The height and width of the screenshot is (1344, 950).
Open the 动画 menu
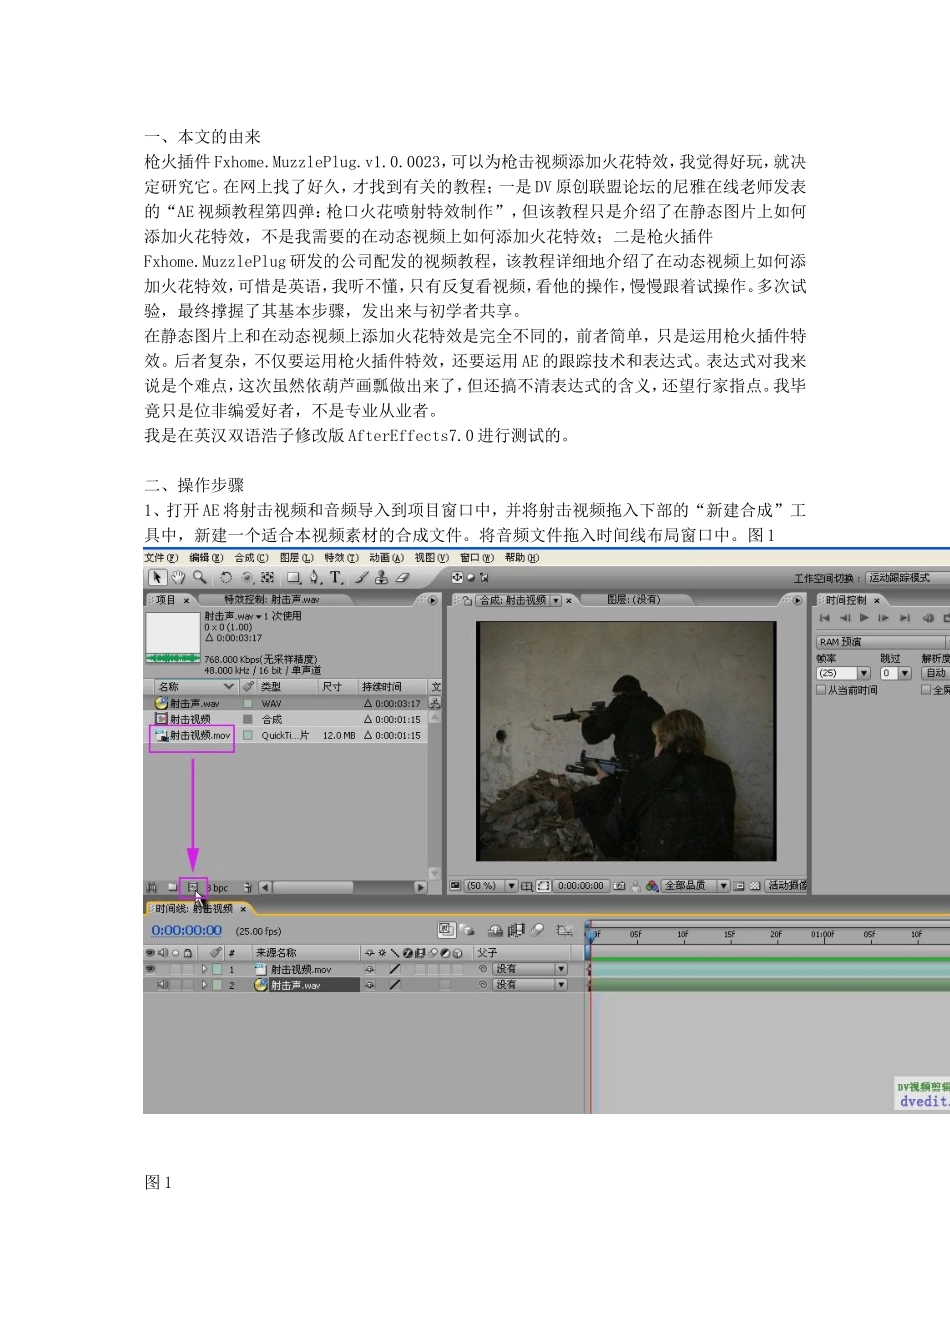point(386,558)
